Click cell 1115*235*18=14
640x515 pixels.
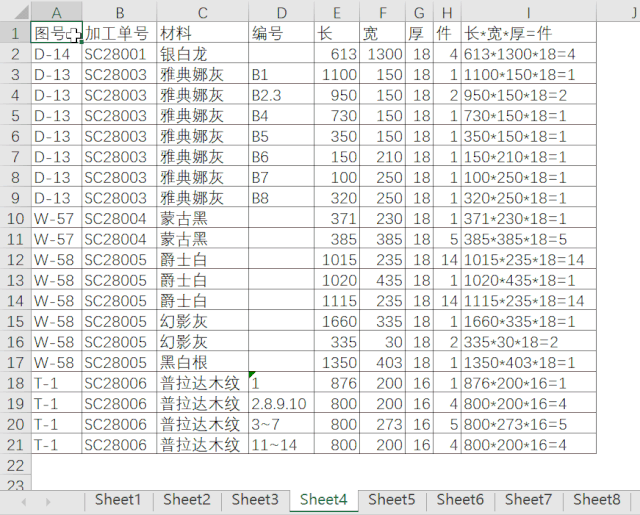click(529, 301)
